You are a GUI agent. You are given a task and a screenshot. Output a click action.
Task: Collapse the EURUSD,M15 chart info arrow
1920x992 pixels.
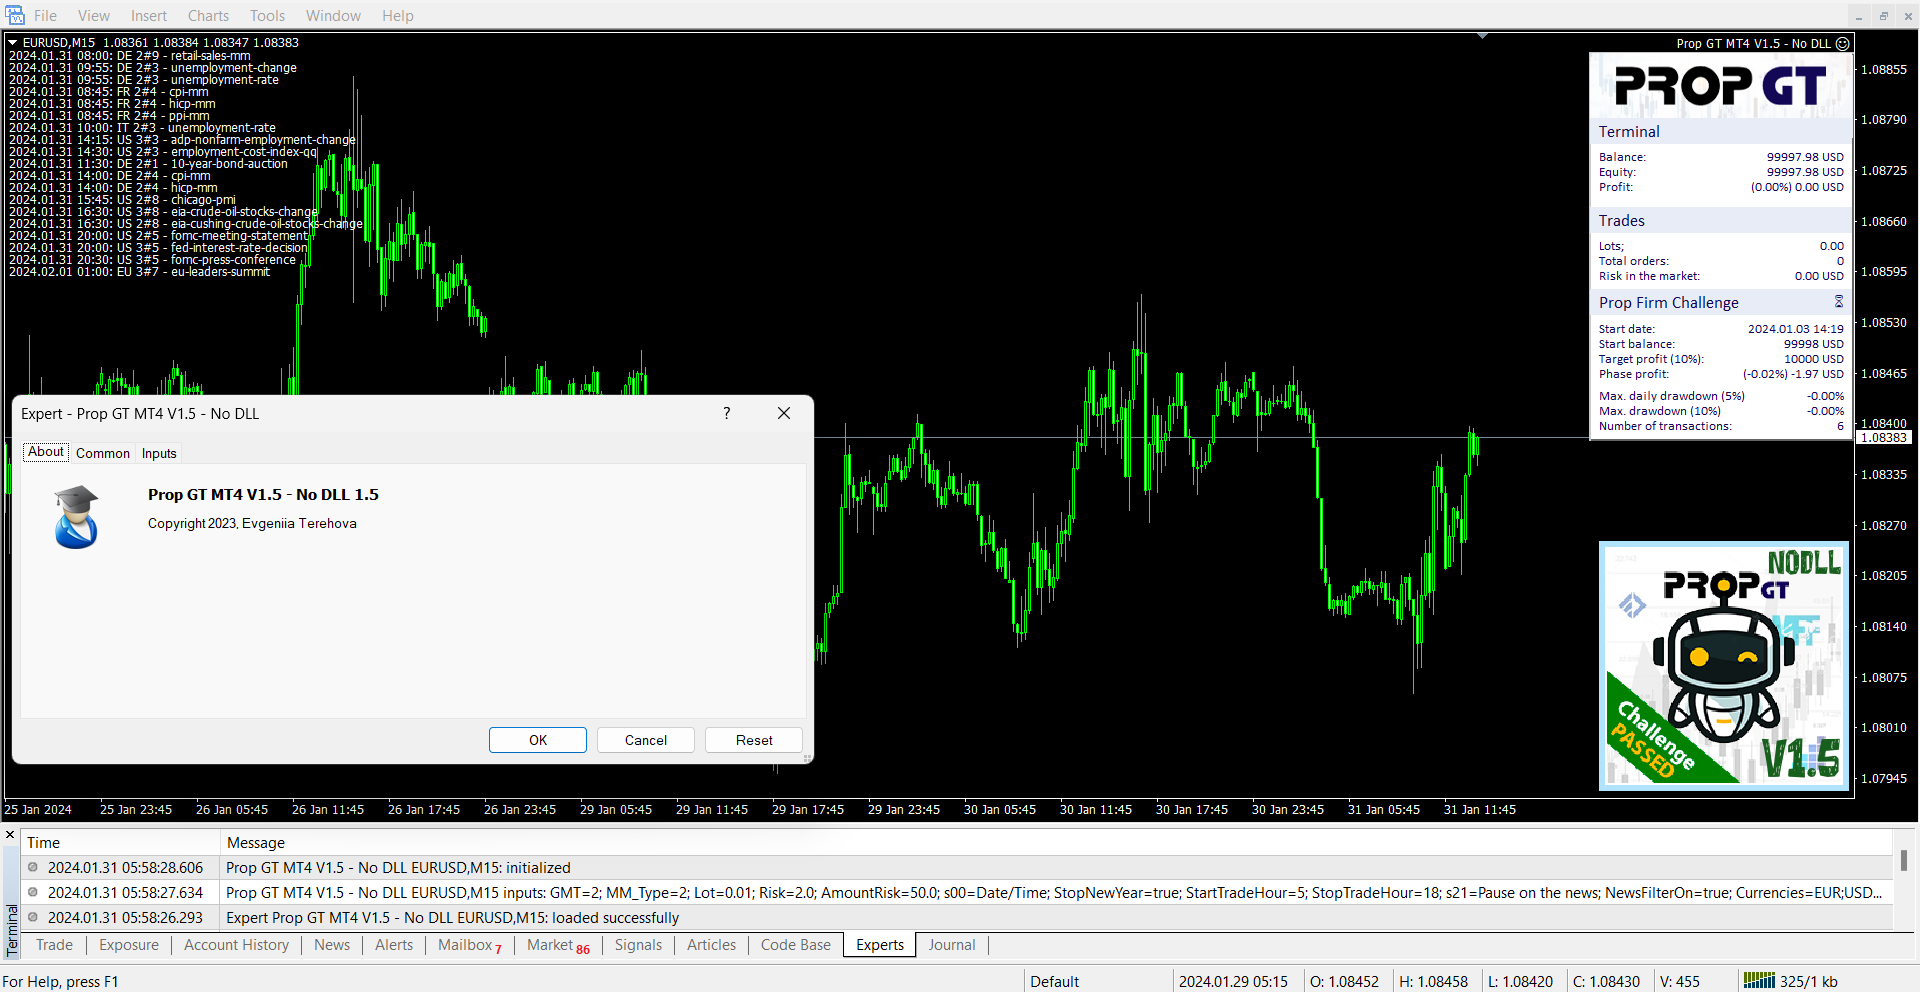pyautogui.click(x=13, y=43)
